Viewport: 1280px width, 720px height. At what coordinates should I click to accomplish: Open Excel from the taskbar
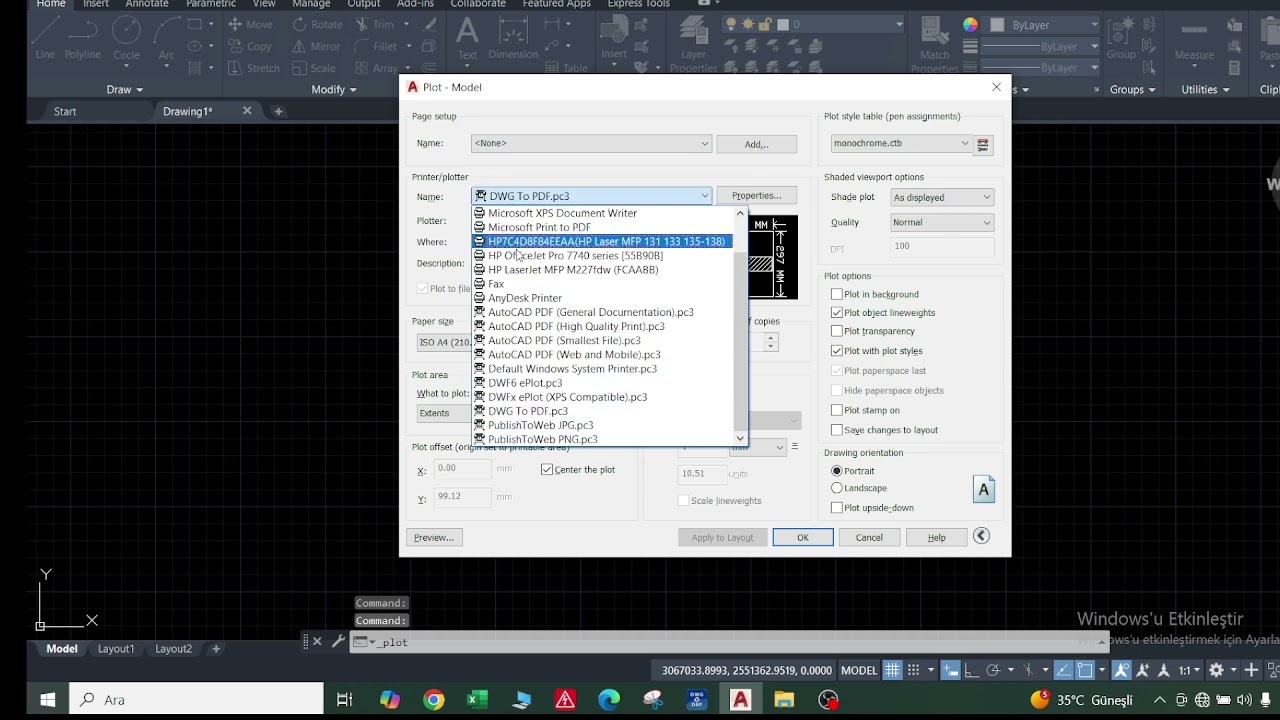(x=477, y=700)
